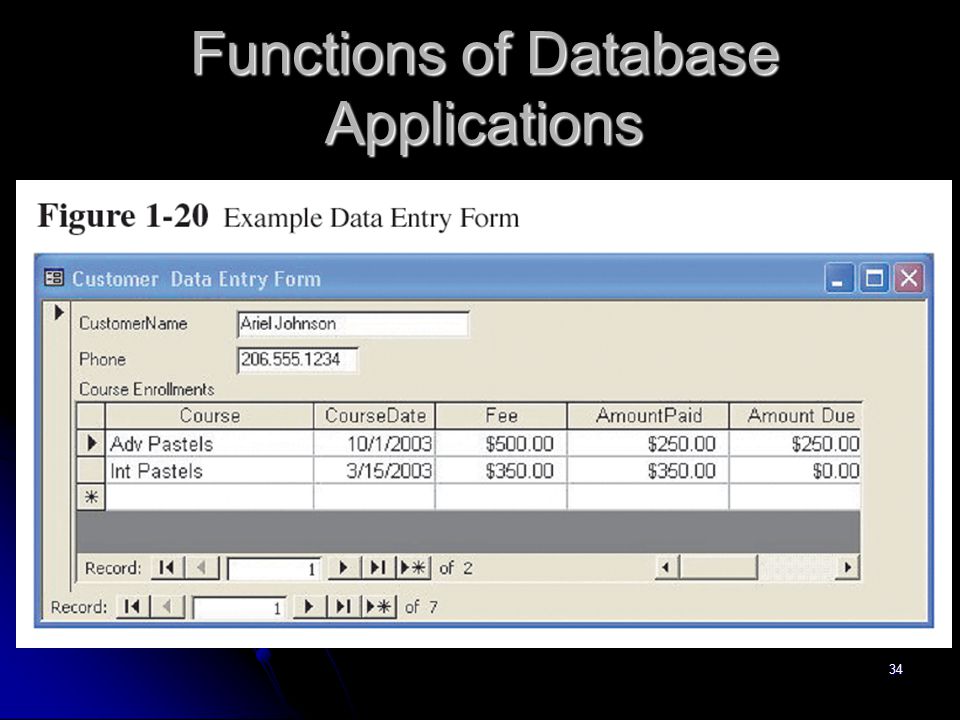Screen dimensions: 960x720
Task: Click the Fee column header
Action: pos(501,416)
